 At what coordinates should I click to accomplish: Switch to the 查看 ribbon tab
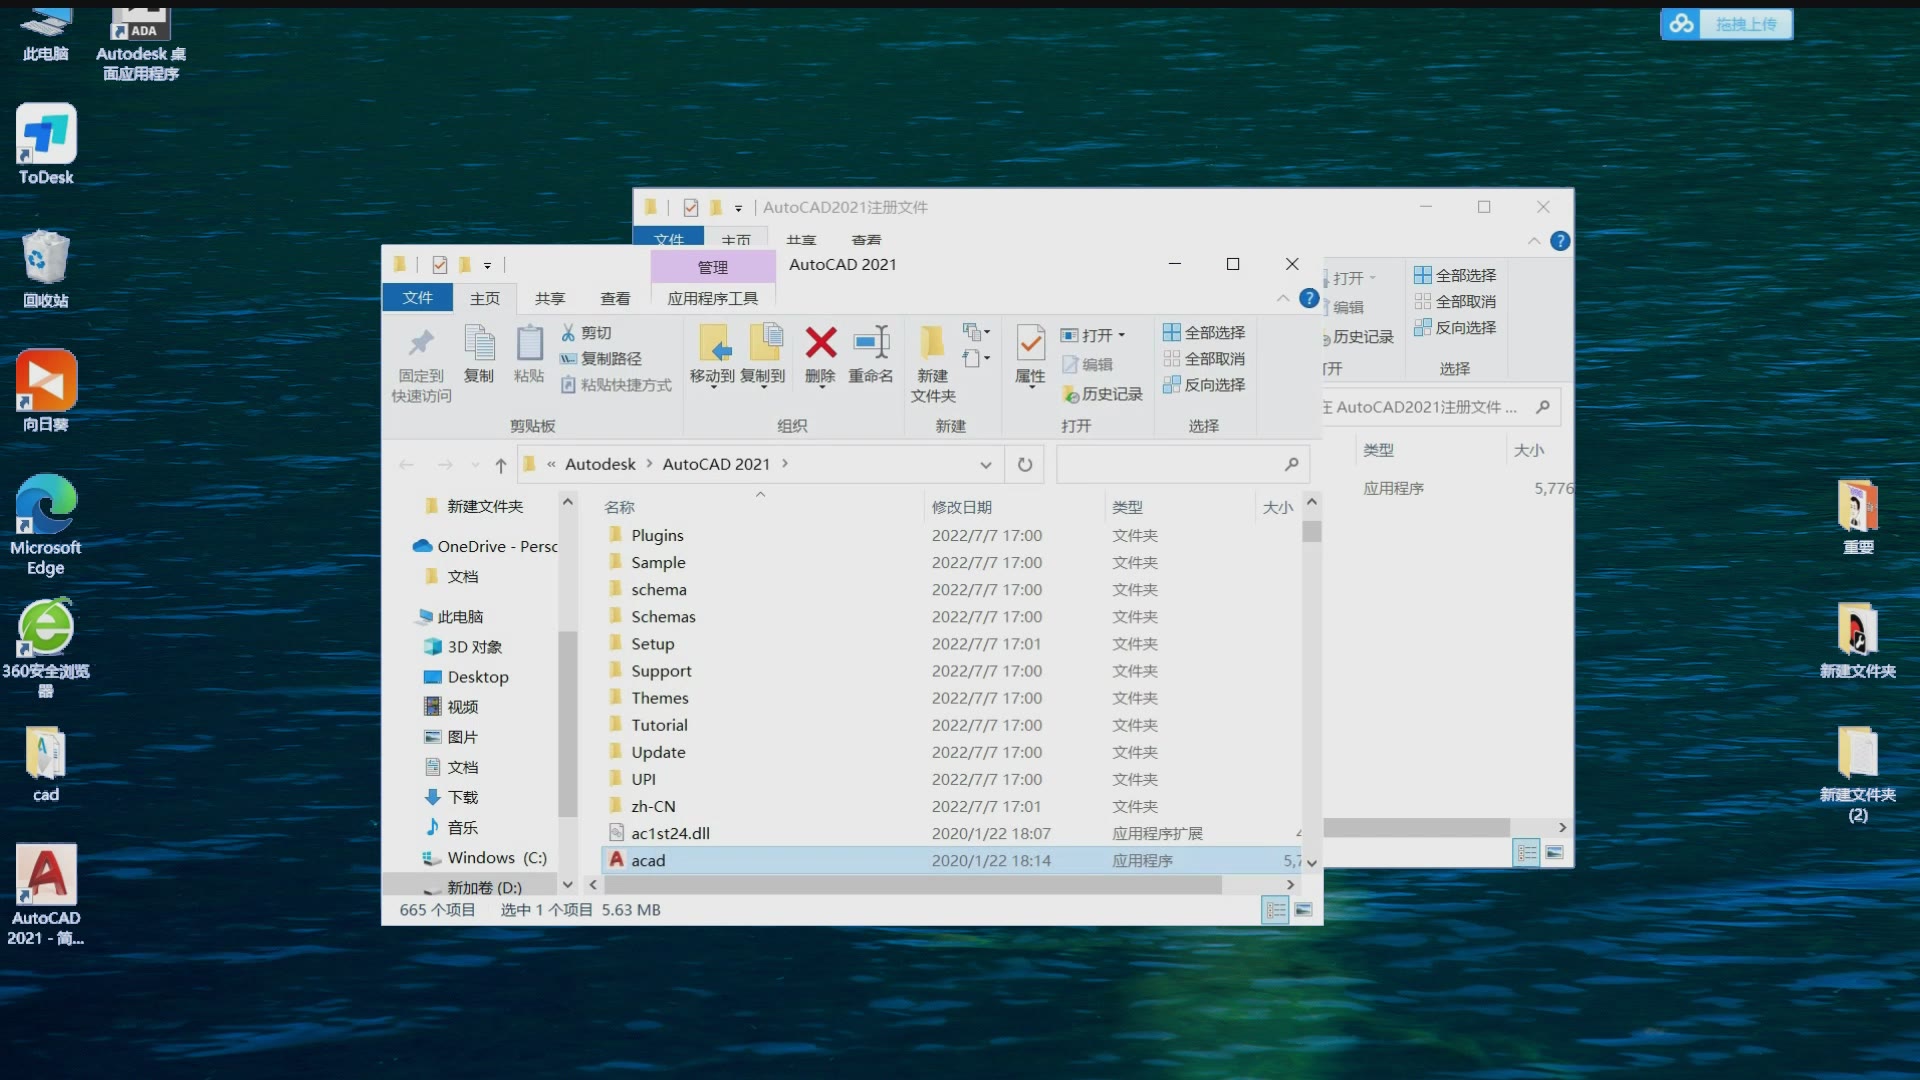615,298
